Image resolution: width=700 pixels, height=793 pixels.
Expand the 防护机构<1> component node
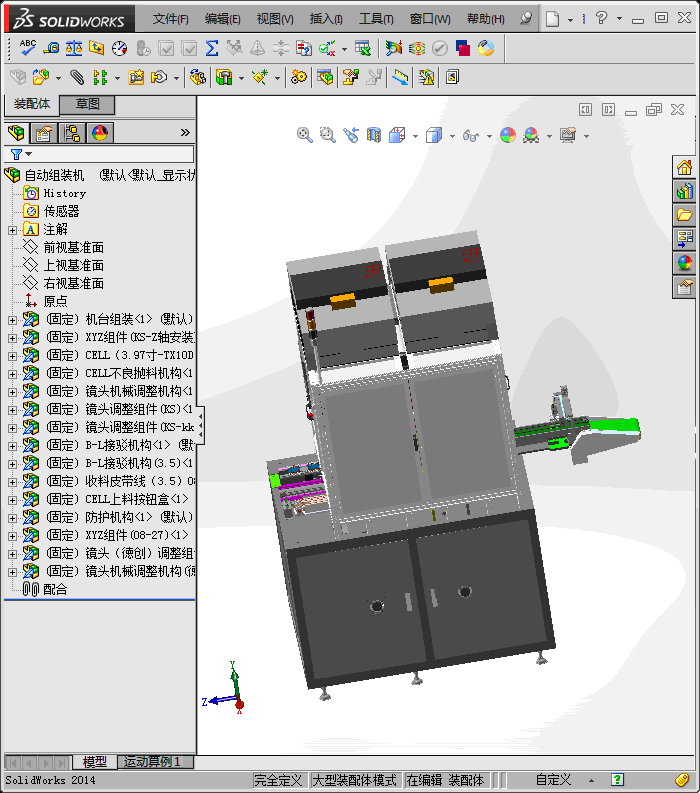point(12,518)
